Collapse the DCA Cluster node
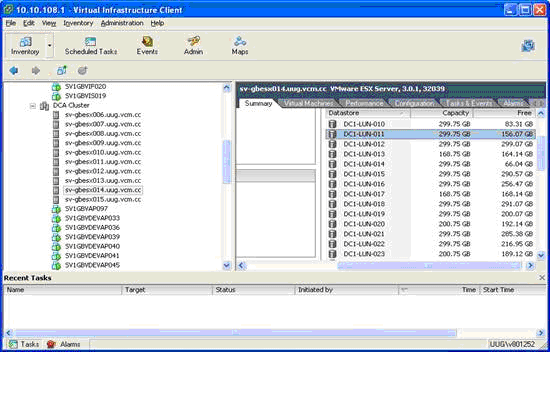This screenshot has width=550, height=410. pos(33,106)
